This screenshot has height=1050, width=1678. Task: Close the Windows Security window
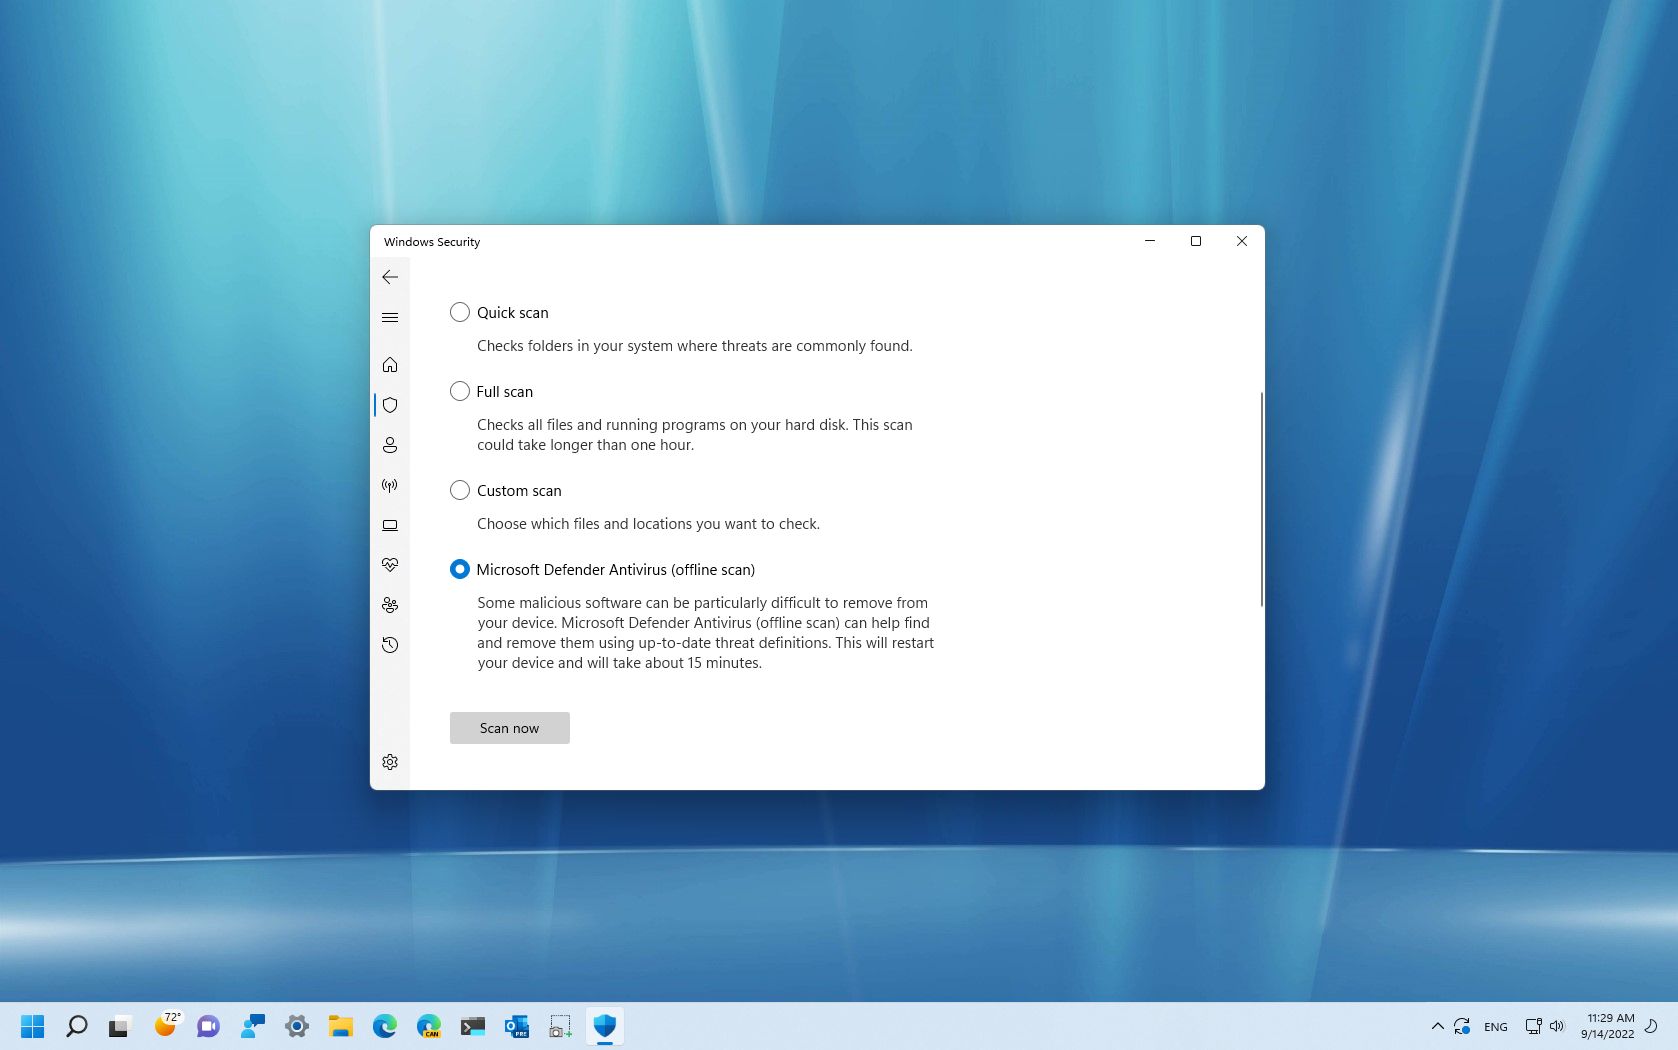coord(1242,241)
